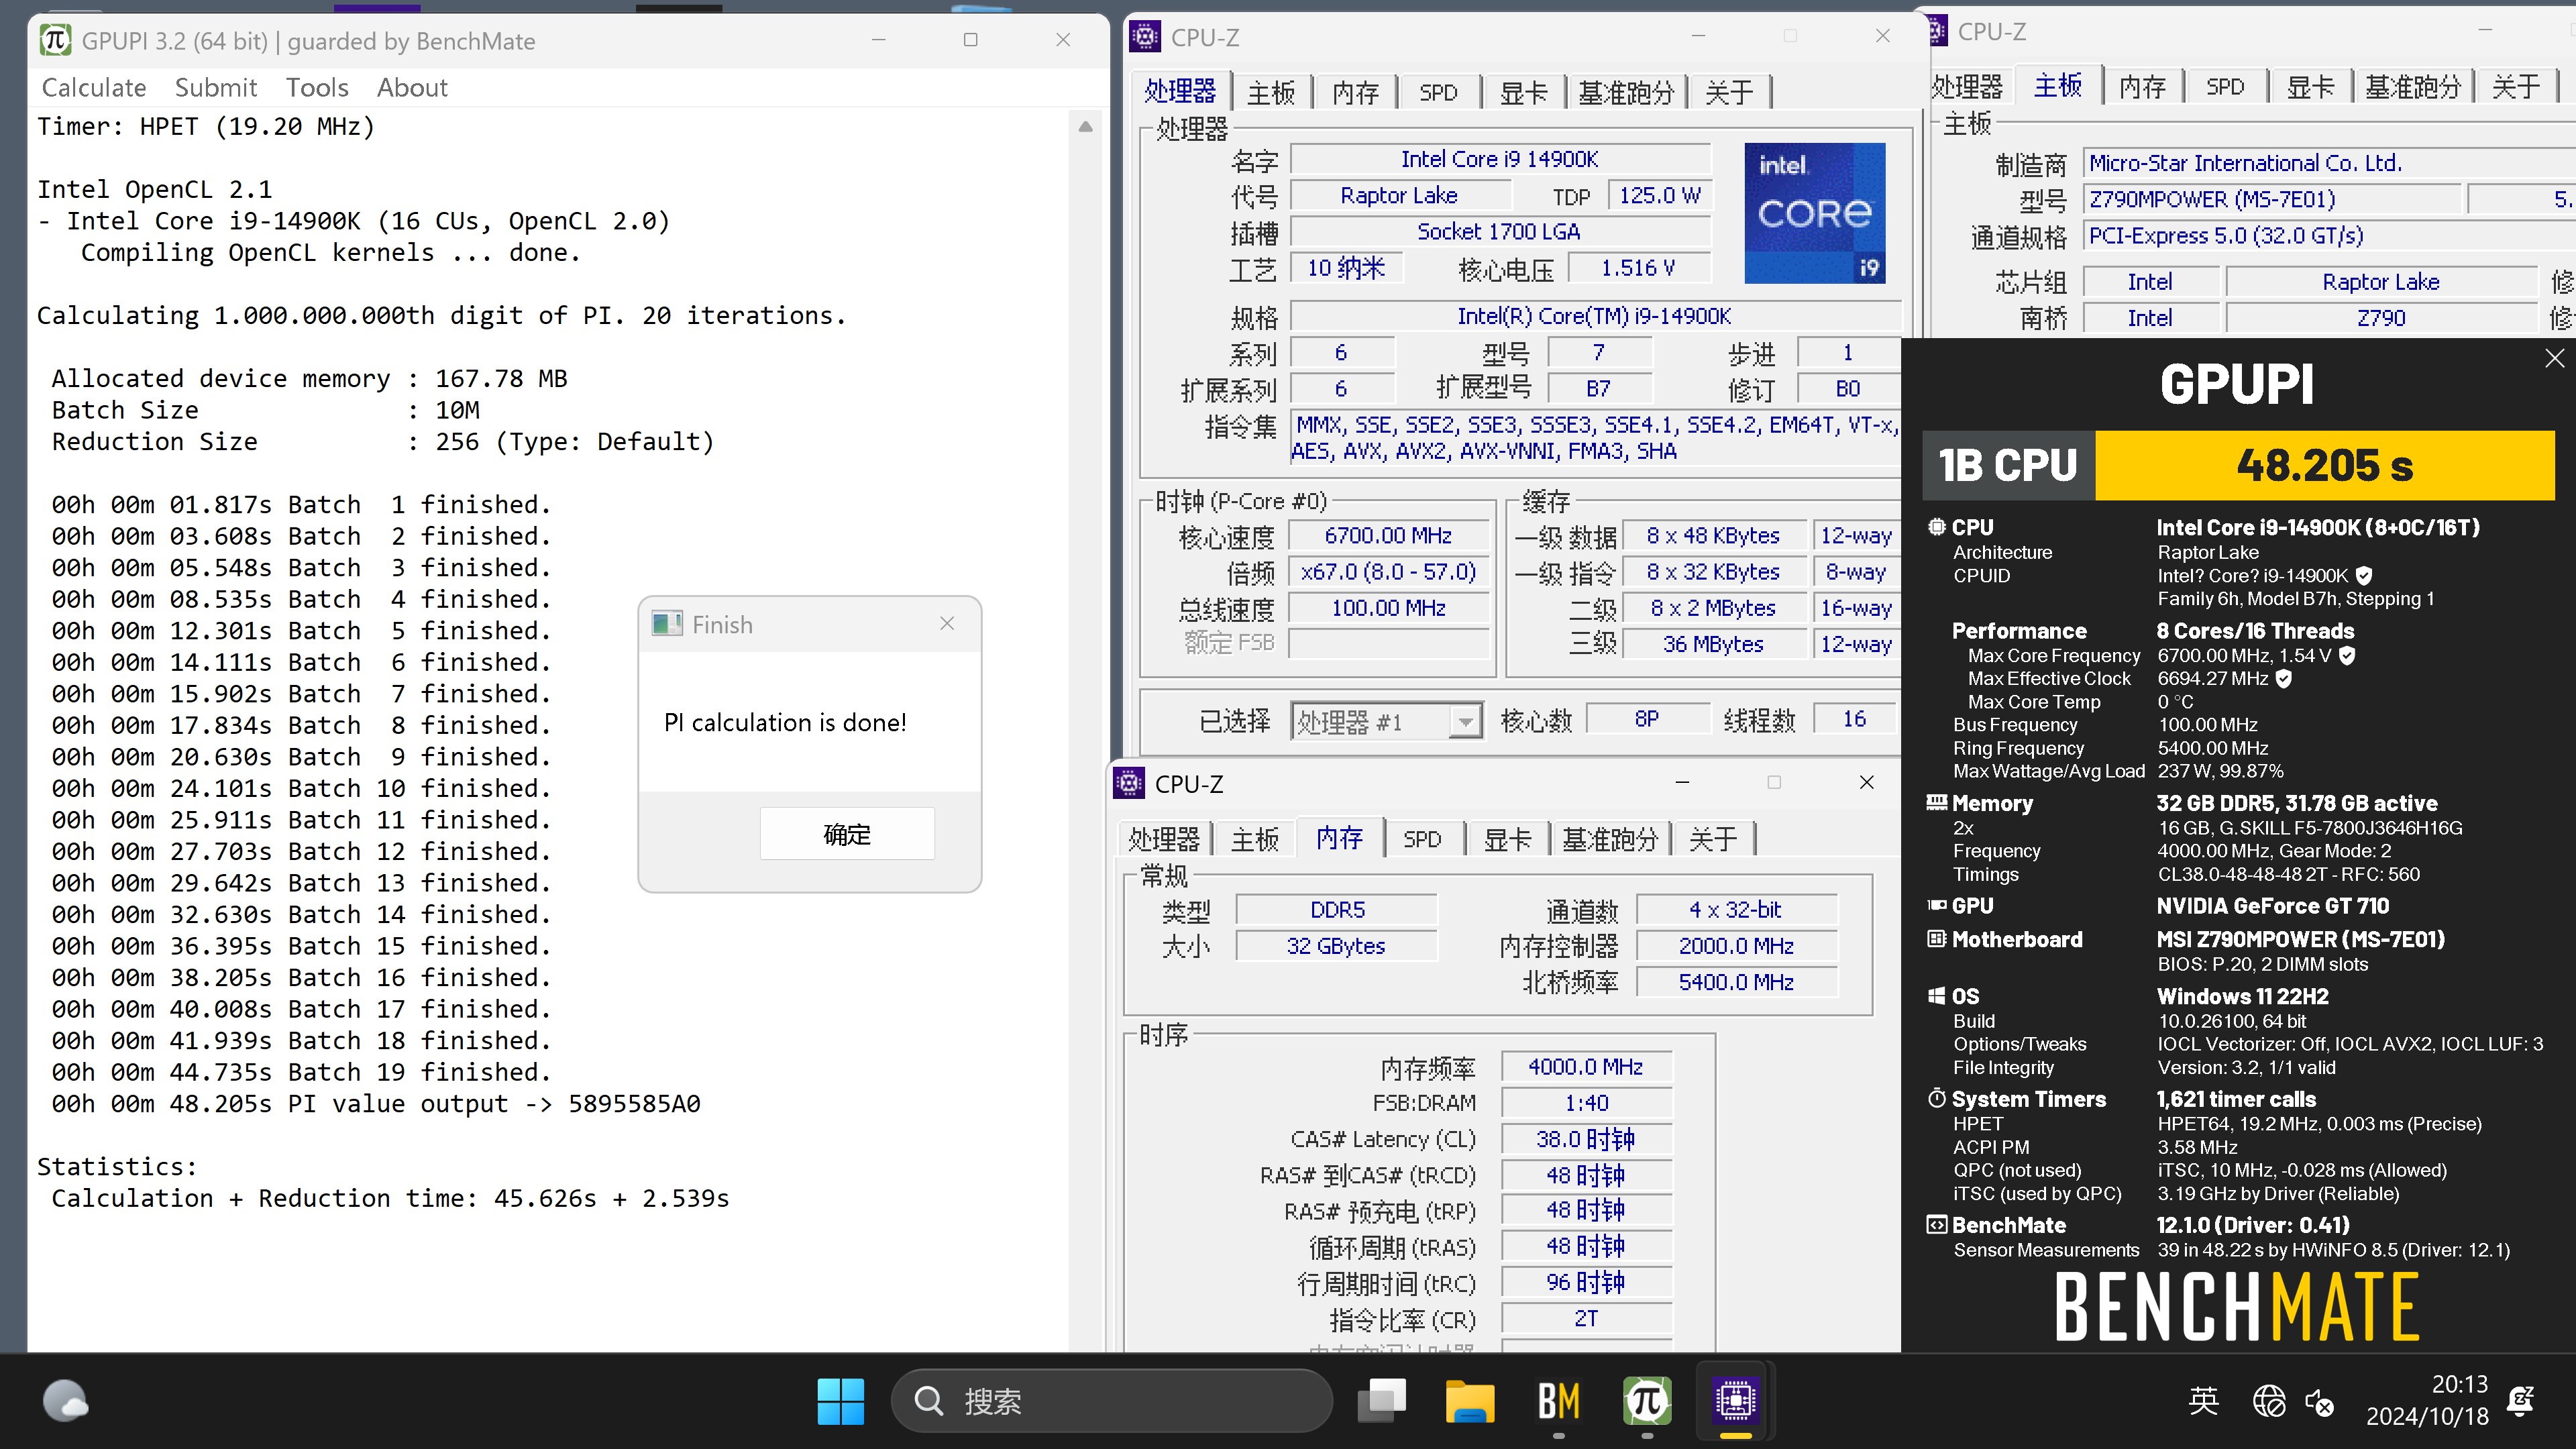The height and width of the screenshot is (1449, 2576).
Task: Switch to 主板 tab in top CPU-Z window
Action: coord(1271,93)
